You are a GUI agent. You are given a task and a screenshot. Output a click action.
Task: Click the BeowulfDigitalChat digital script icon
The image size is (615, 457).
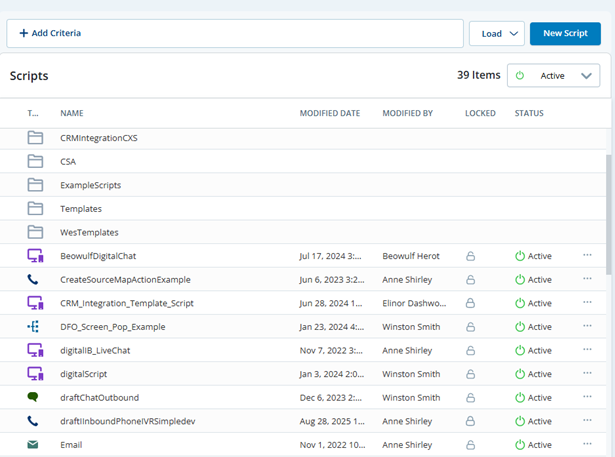tap(35, 256)
